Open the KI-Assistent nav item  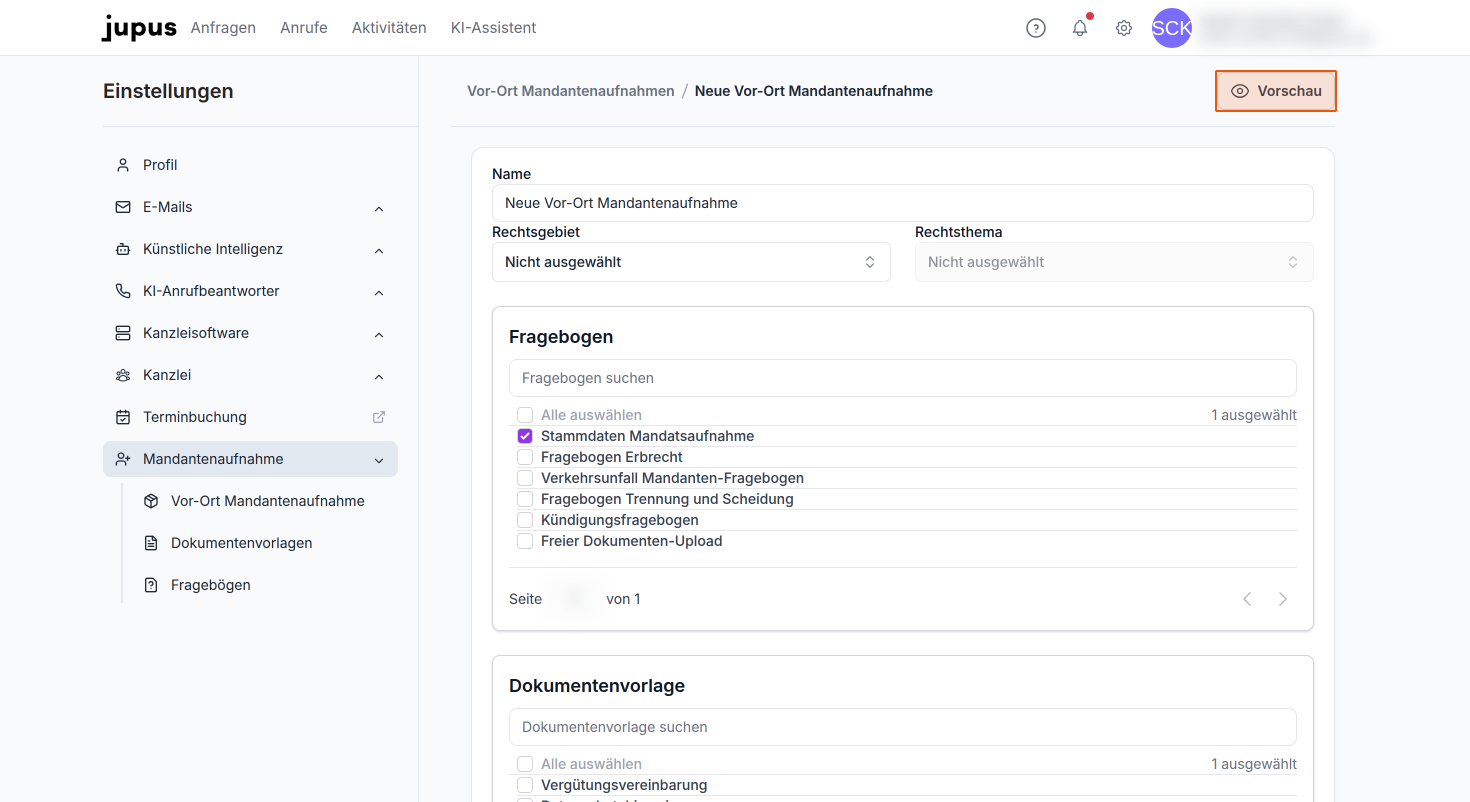point(494,28)
